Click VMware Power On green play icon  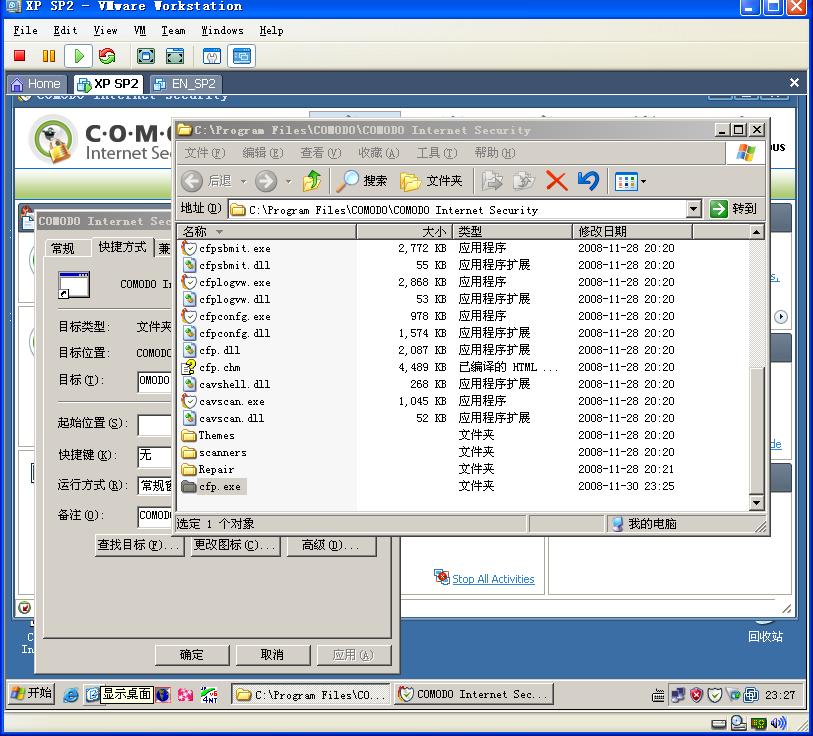(x=79, y=56)
